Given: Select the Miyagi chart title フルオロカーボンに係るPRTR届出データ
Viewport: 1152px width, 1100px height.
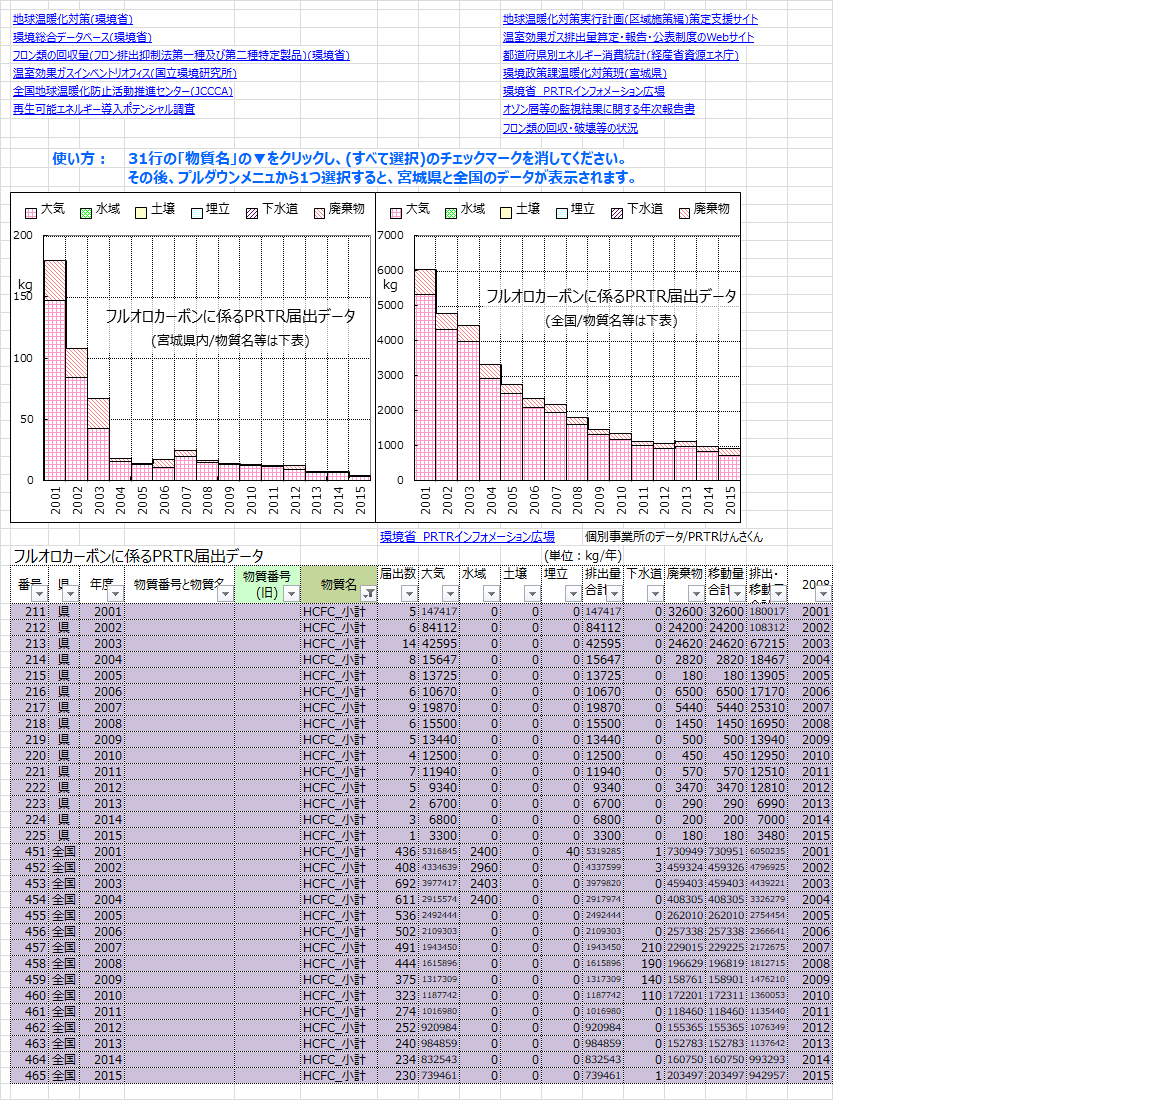Looking at the screenshot, I should coord(230,317).
